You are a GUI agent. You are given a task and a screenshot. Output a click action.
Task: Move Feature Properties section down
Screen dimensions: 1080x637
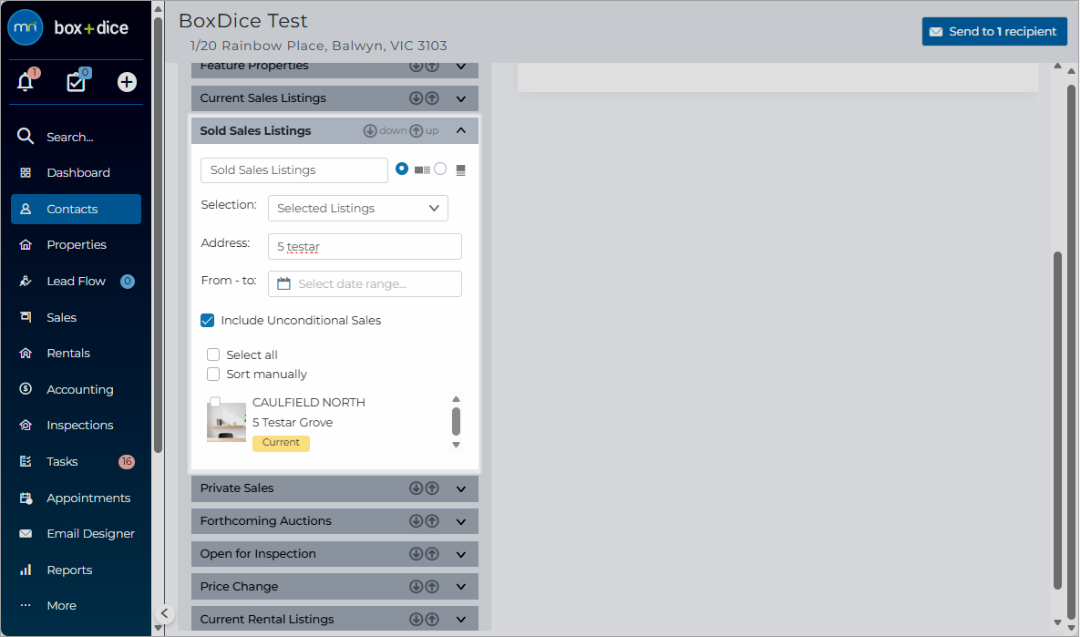coord(416,66)
